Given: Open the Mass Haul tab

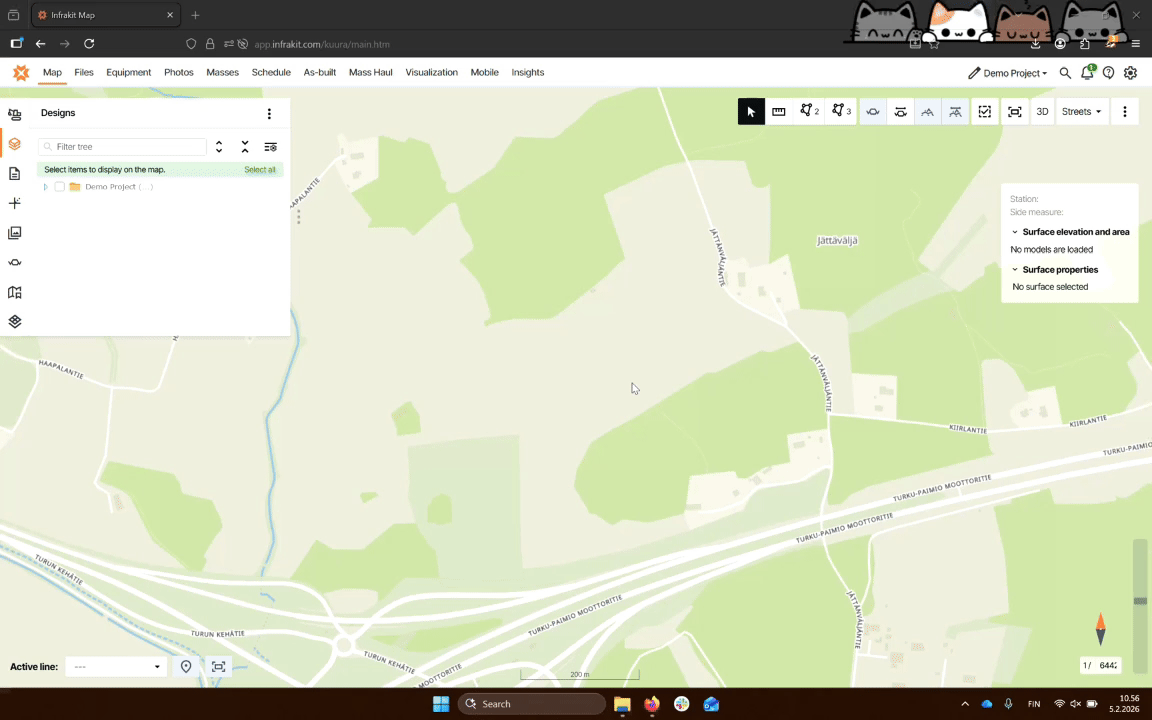Looking at the screenshot, I should [x=370, y=73].
